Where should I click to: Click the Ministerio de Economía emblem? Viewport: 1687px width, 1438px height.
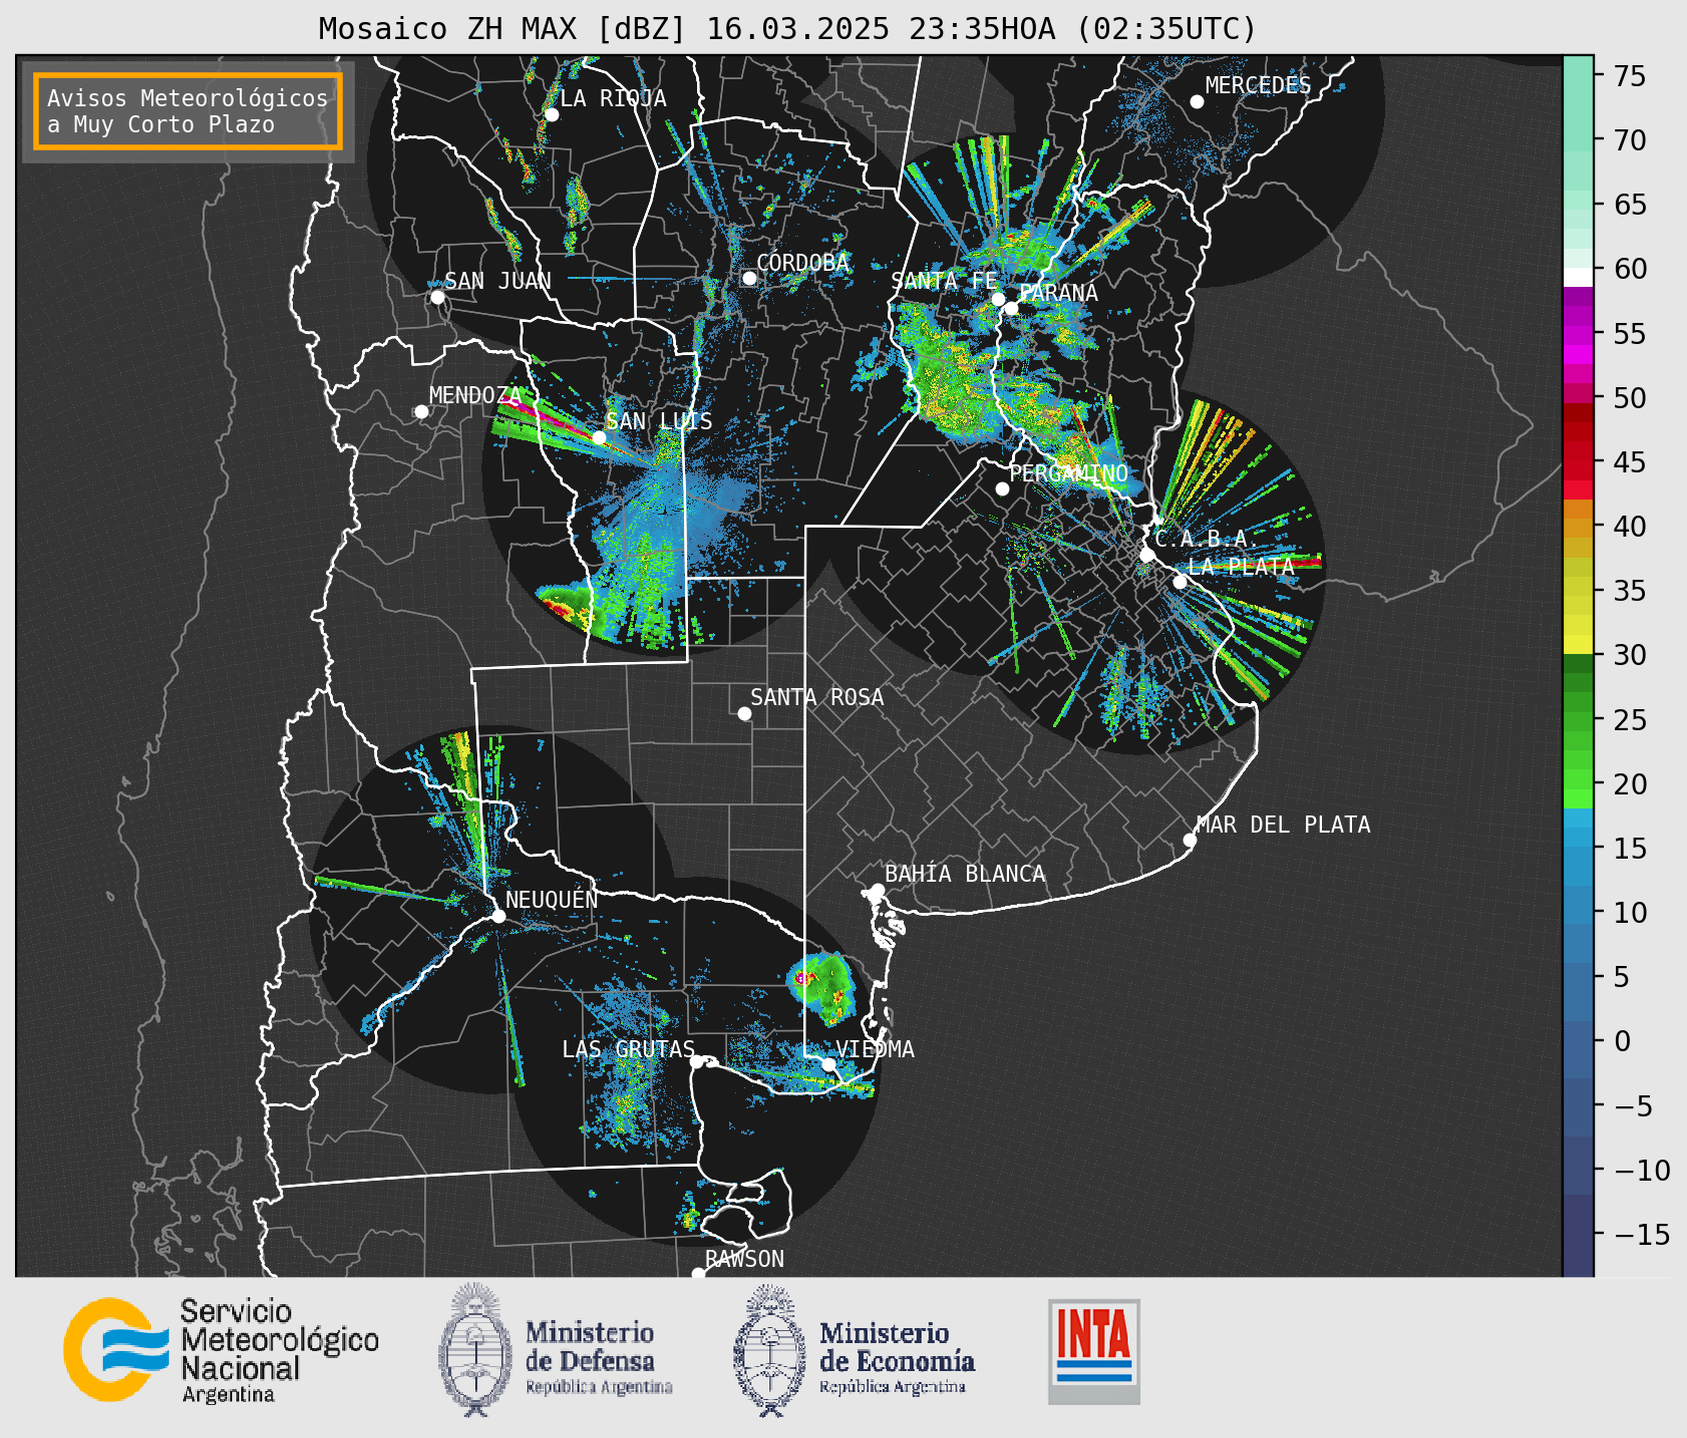(770, 1350)
